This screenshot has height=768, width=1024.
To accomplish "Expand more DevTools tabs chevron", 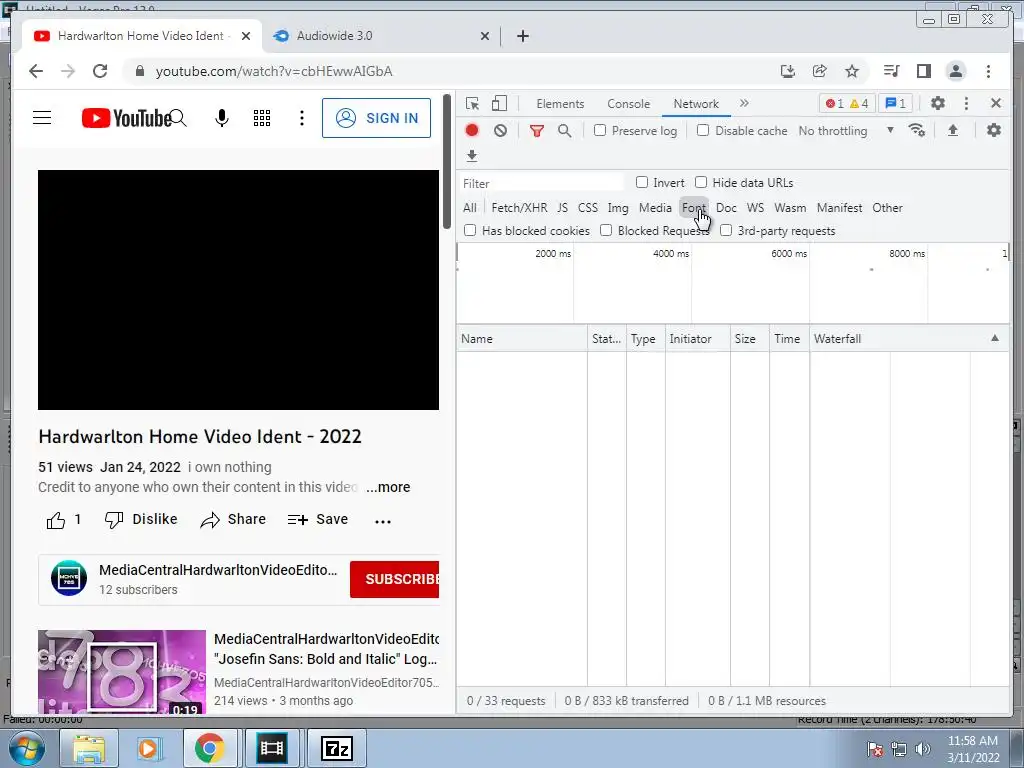I will [744, 103].
